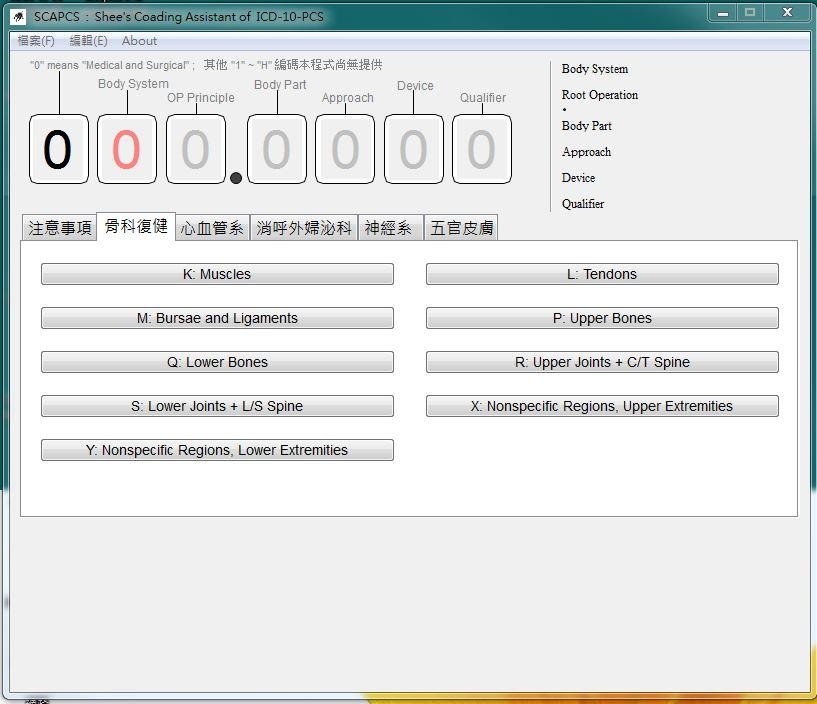This screenshot has width=817, height=704.
Task: Pick Q: Lower Bones button
Action: coord(217,362)
